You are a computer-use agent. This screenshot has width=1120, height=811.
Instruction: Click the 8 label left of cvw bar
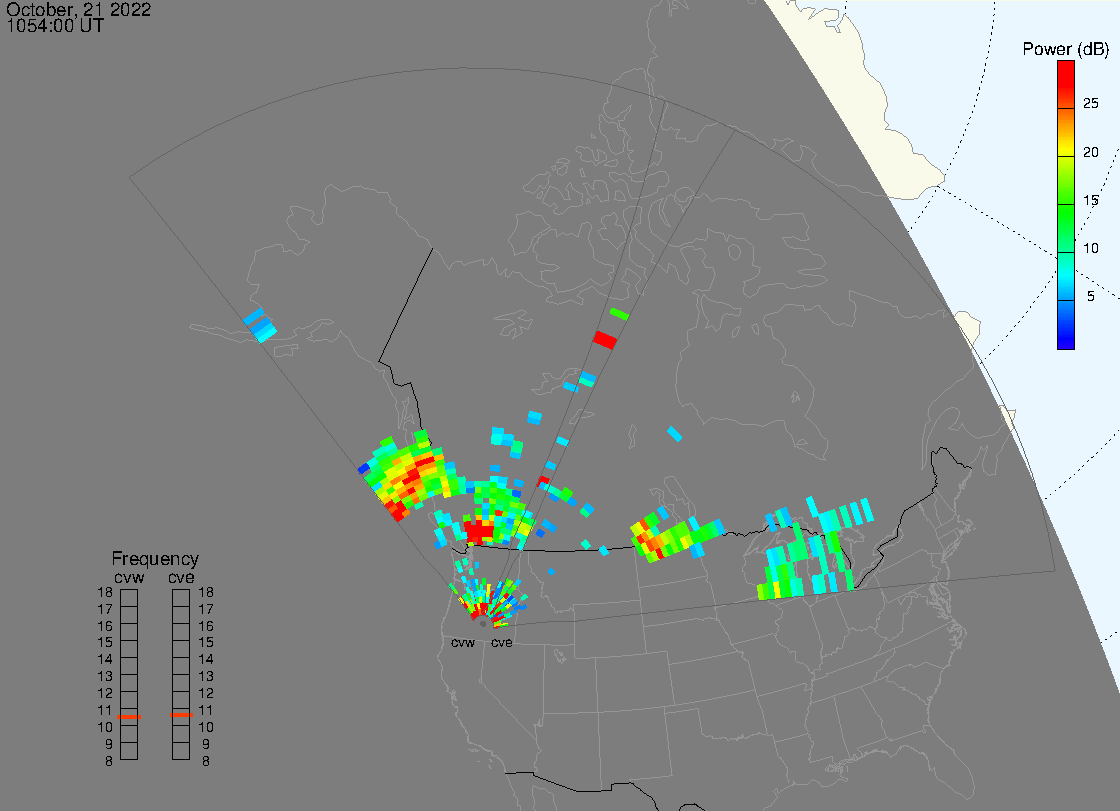pos(109,762)
